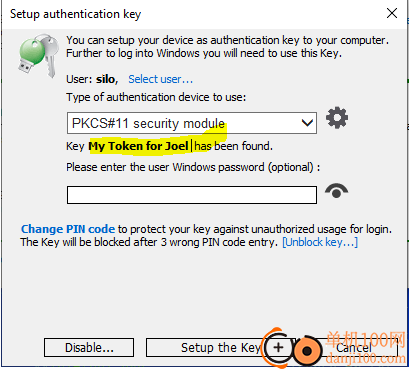
Task: Click the Type of authentication device label
Action: [156, 97]
